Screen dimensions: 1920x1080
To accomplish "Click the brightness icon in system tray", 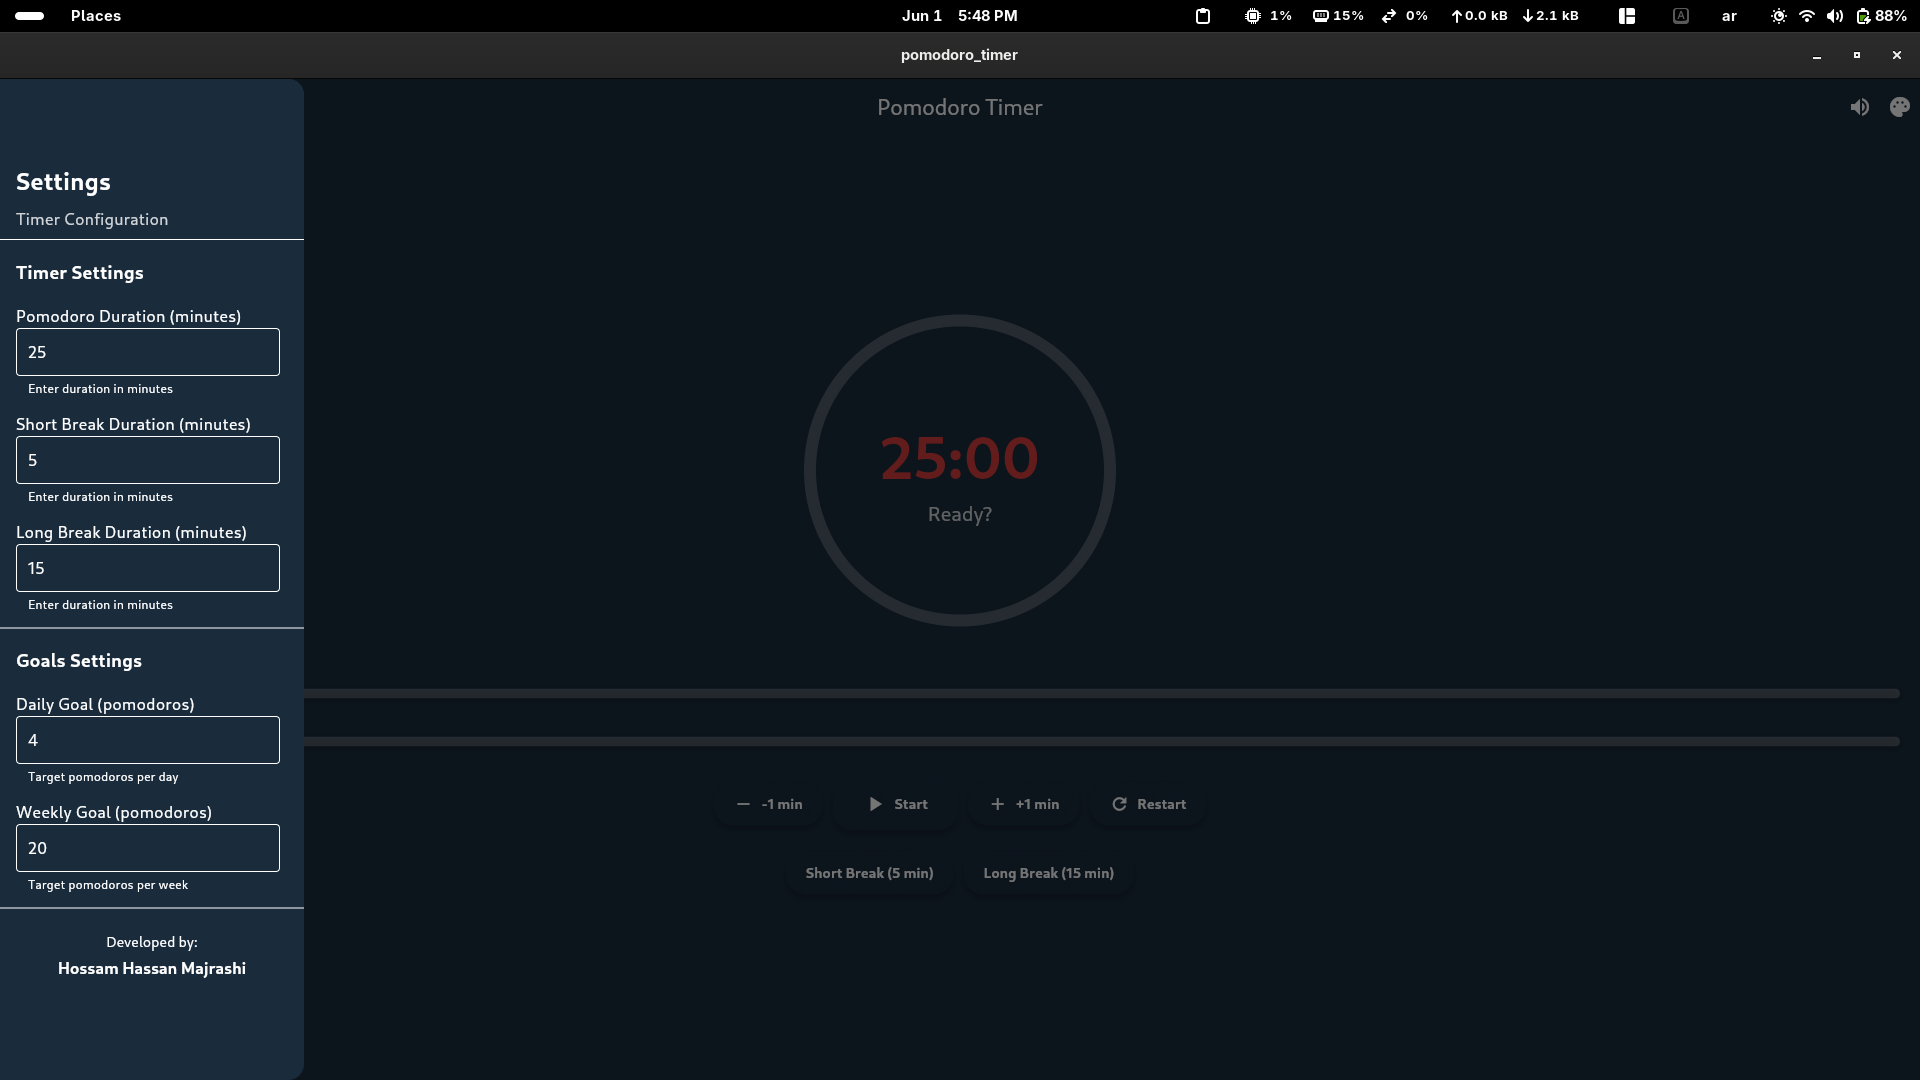I will [x=1778, y=16].
